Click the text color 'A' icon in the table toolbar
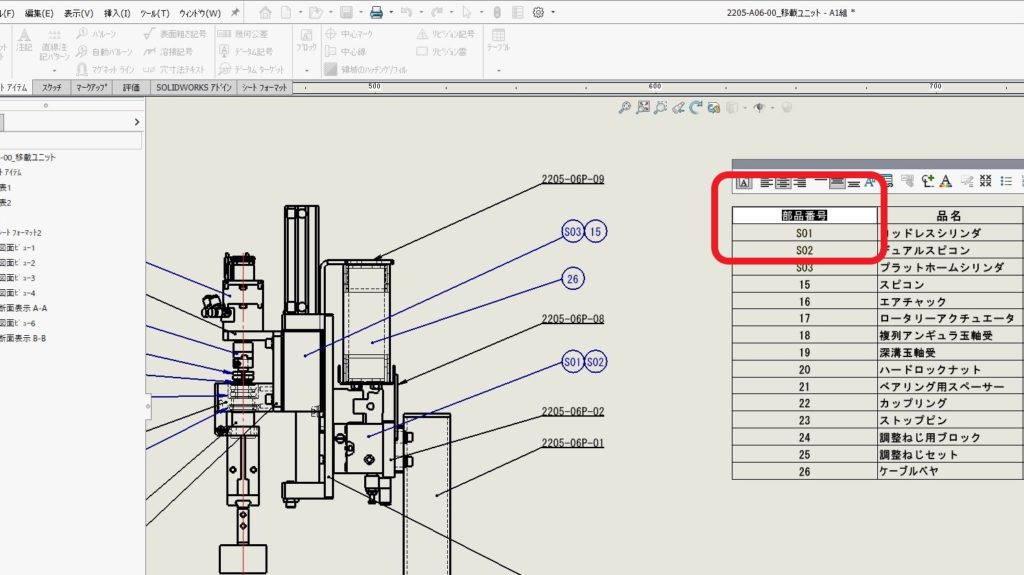This screenshot has height=575, width=1024. (945, 182)
